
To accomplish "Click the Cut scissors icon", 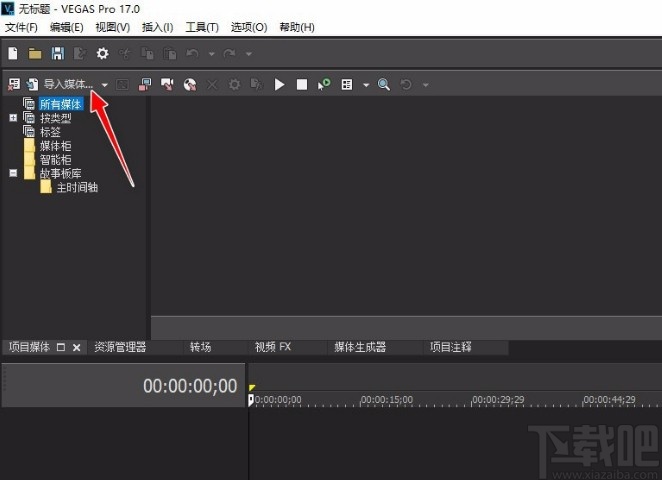I will [x=125, y=54].
